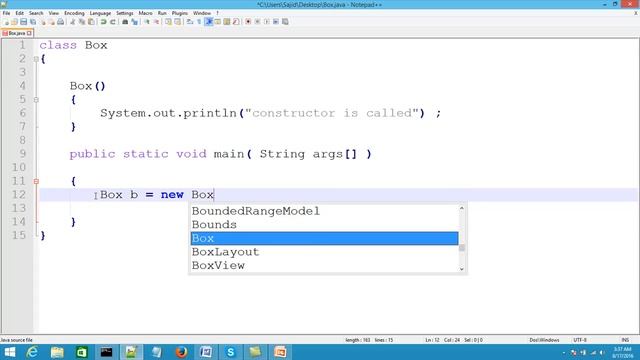640x360 pixels.
Task: Click the UTF-8 encoding status field
Action: [x=580, y=340]
